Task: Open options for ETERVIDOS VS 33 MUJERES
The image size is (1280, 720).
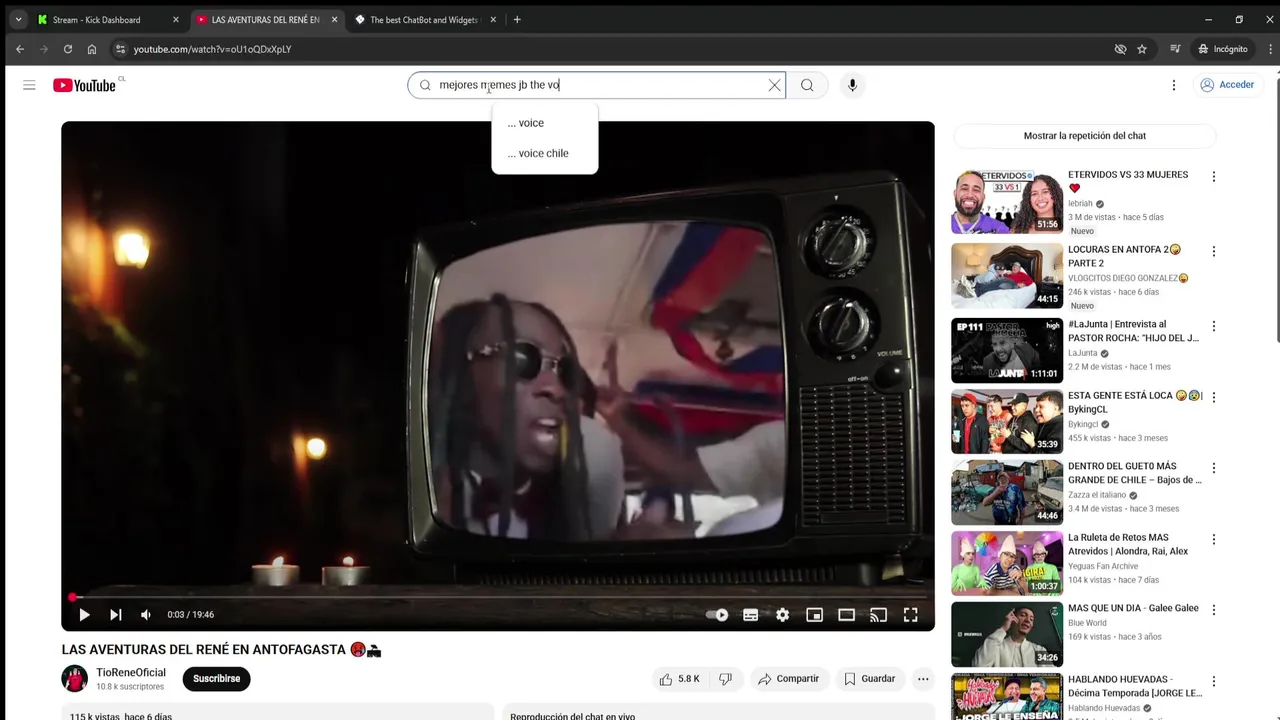Action: [1214, 177]
